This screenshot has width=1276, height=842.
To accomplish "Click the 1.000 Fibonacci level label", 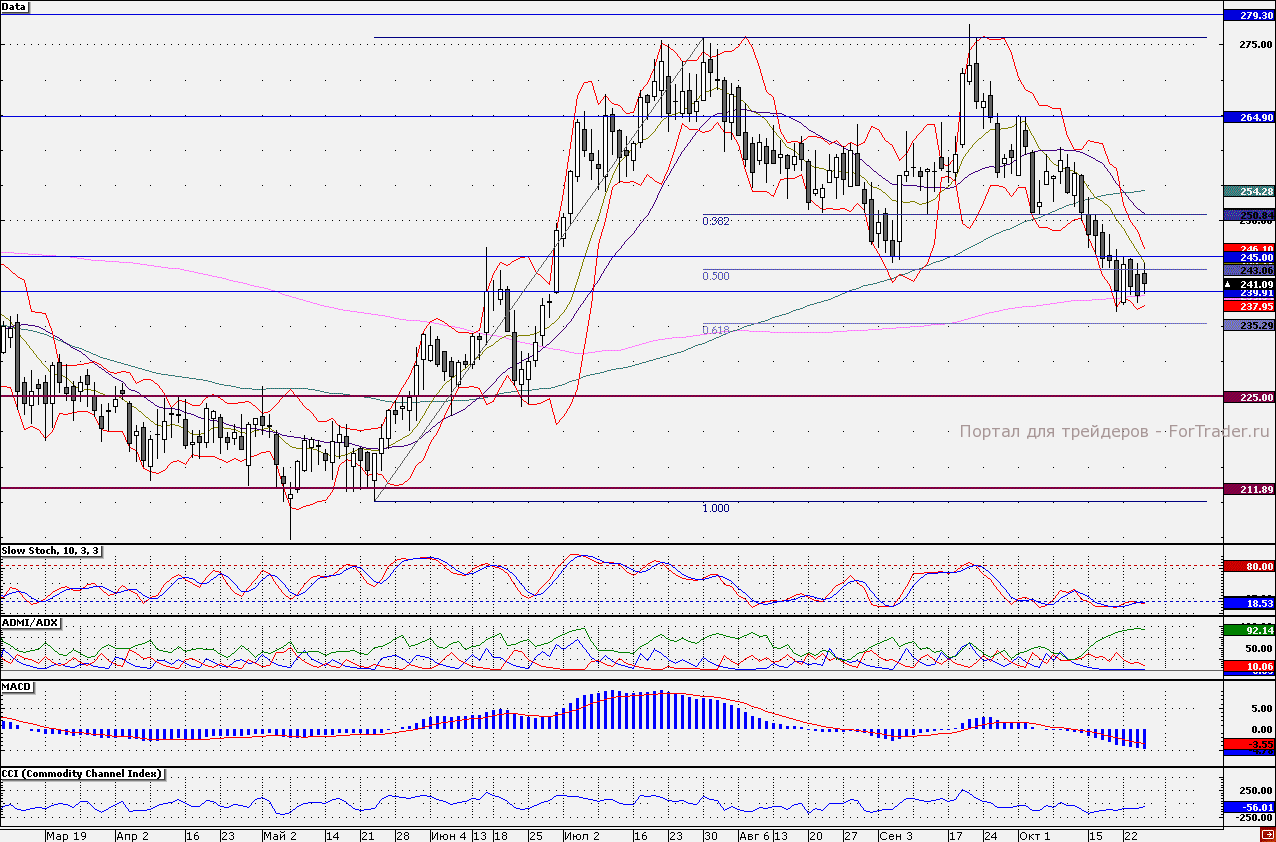I will pos(715,508).
